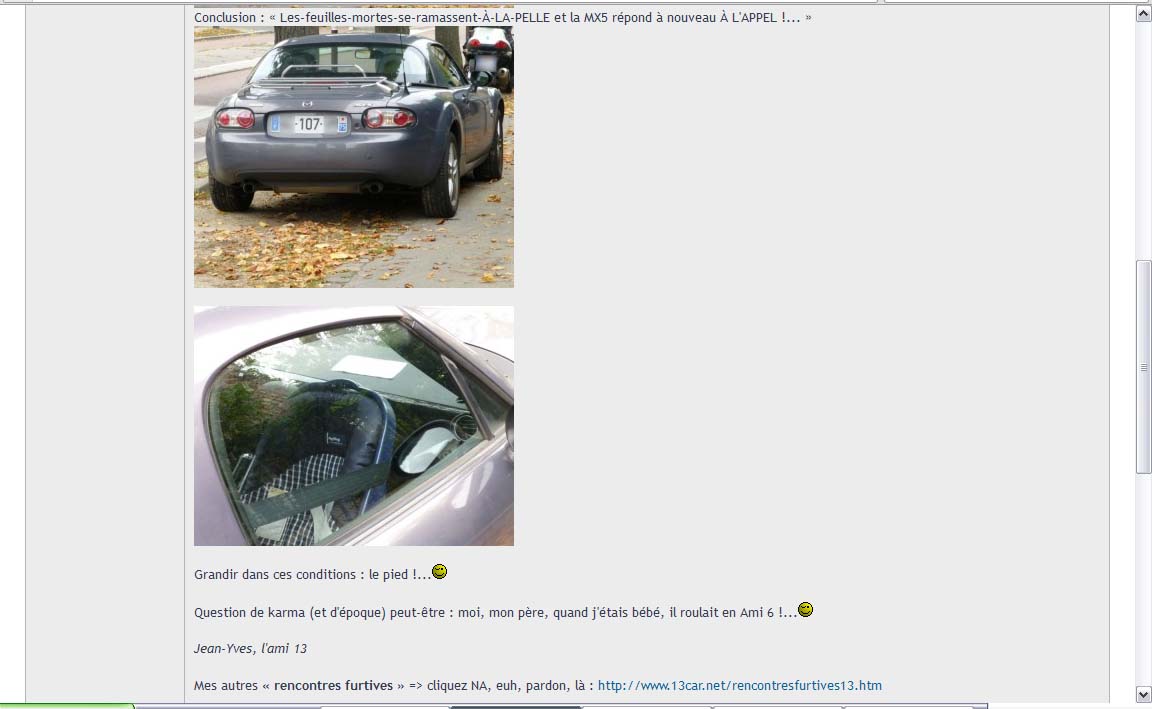Click the photo of the baby car seat
This screenshot has height=709, width=1152.
[353, 426]
